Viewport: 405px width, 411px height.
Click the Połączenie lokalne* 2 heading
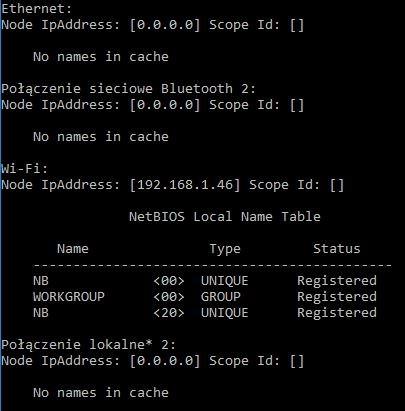pos(88,345)
